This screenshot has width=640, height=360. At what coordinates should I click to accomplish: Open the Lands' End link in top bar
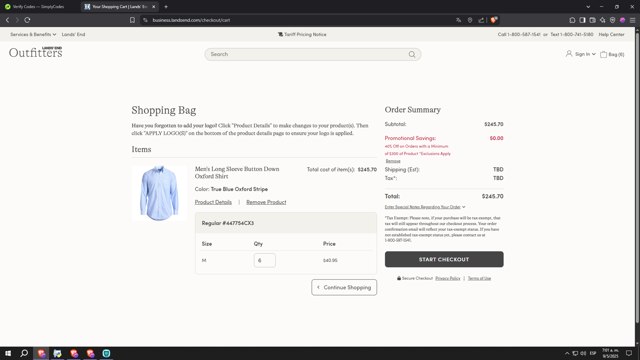tap(73, 34)
